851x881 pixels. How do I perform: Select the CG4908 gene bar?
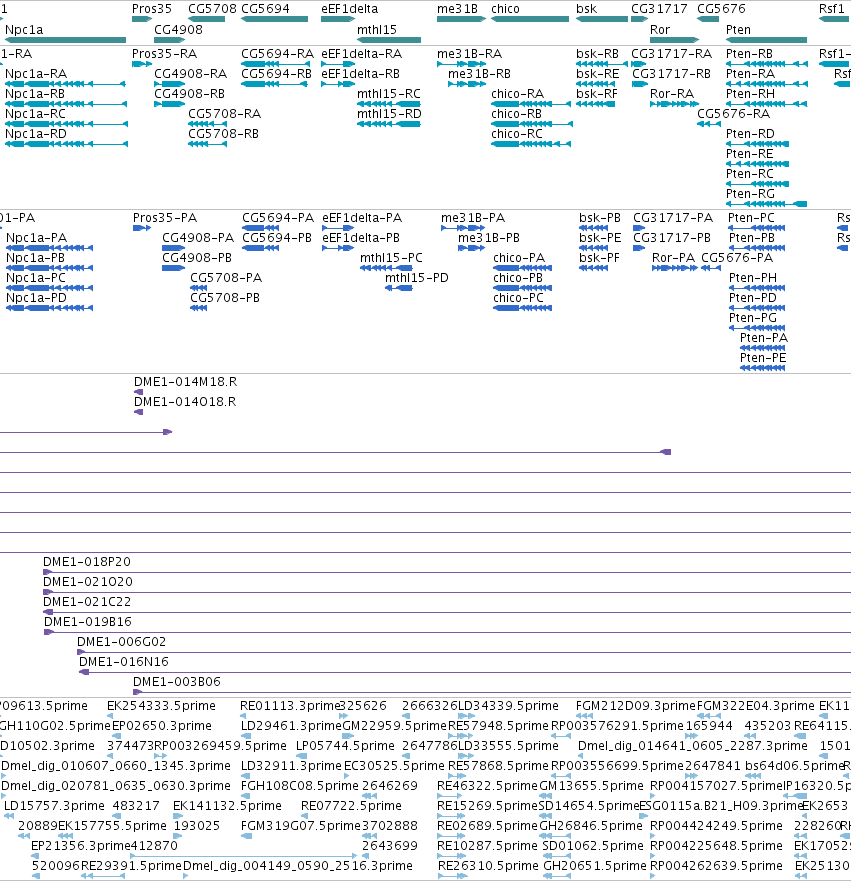[x=170, y=40]
